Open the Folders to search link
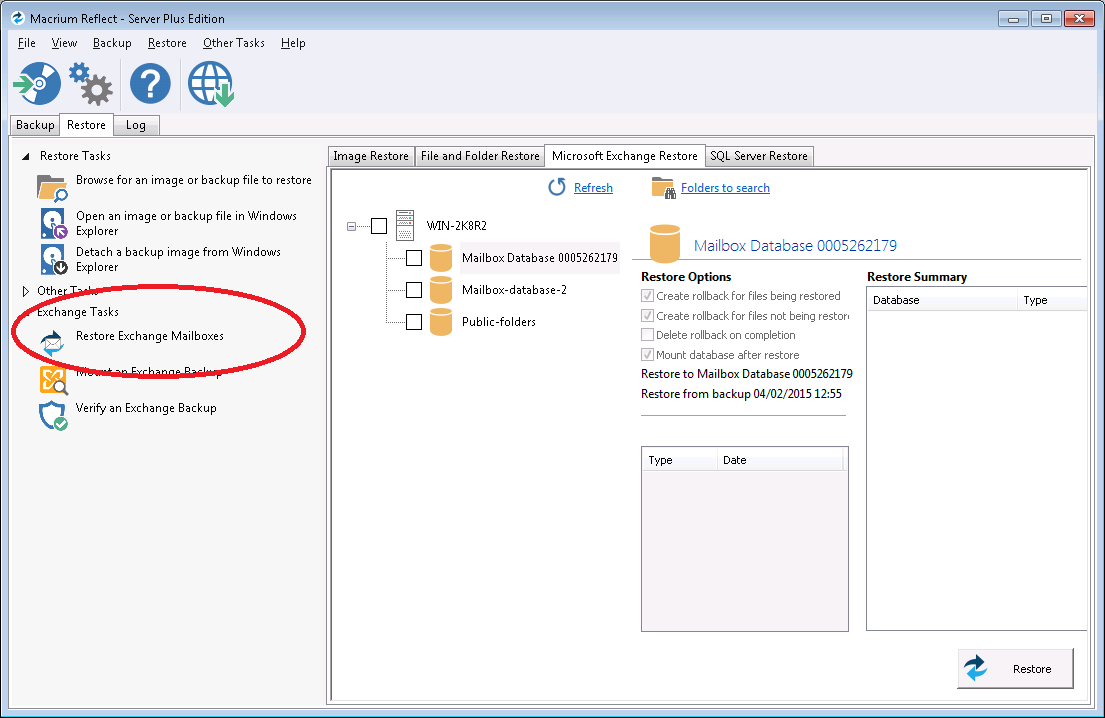 click(x=725, y=188)
